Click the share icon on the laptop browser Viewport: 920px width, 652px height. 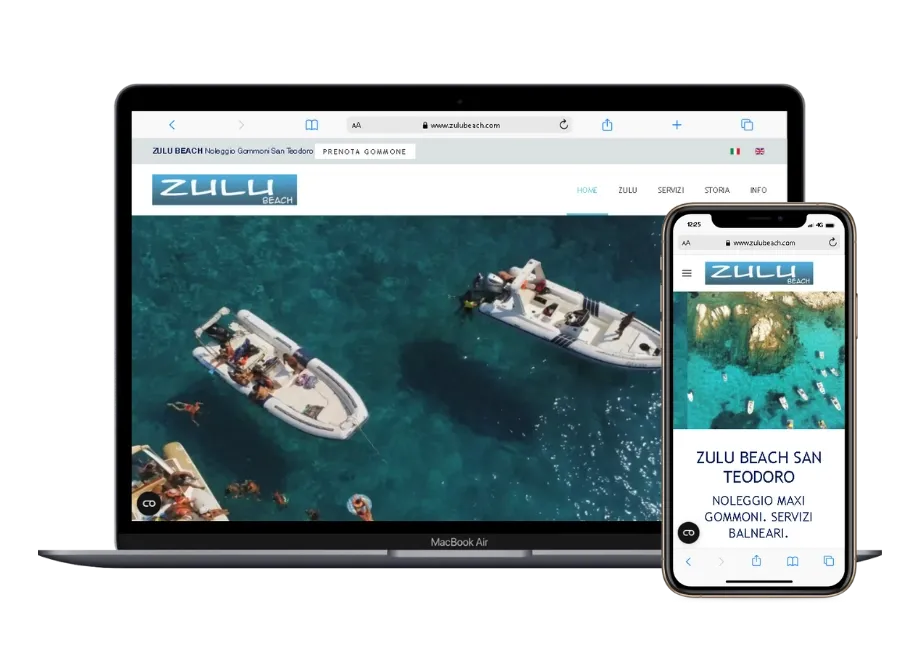(607, 125)
